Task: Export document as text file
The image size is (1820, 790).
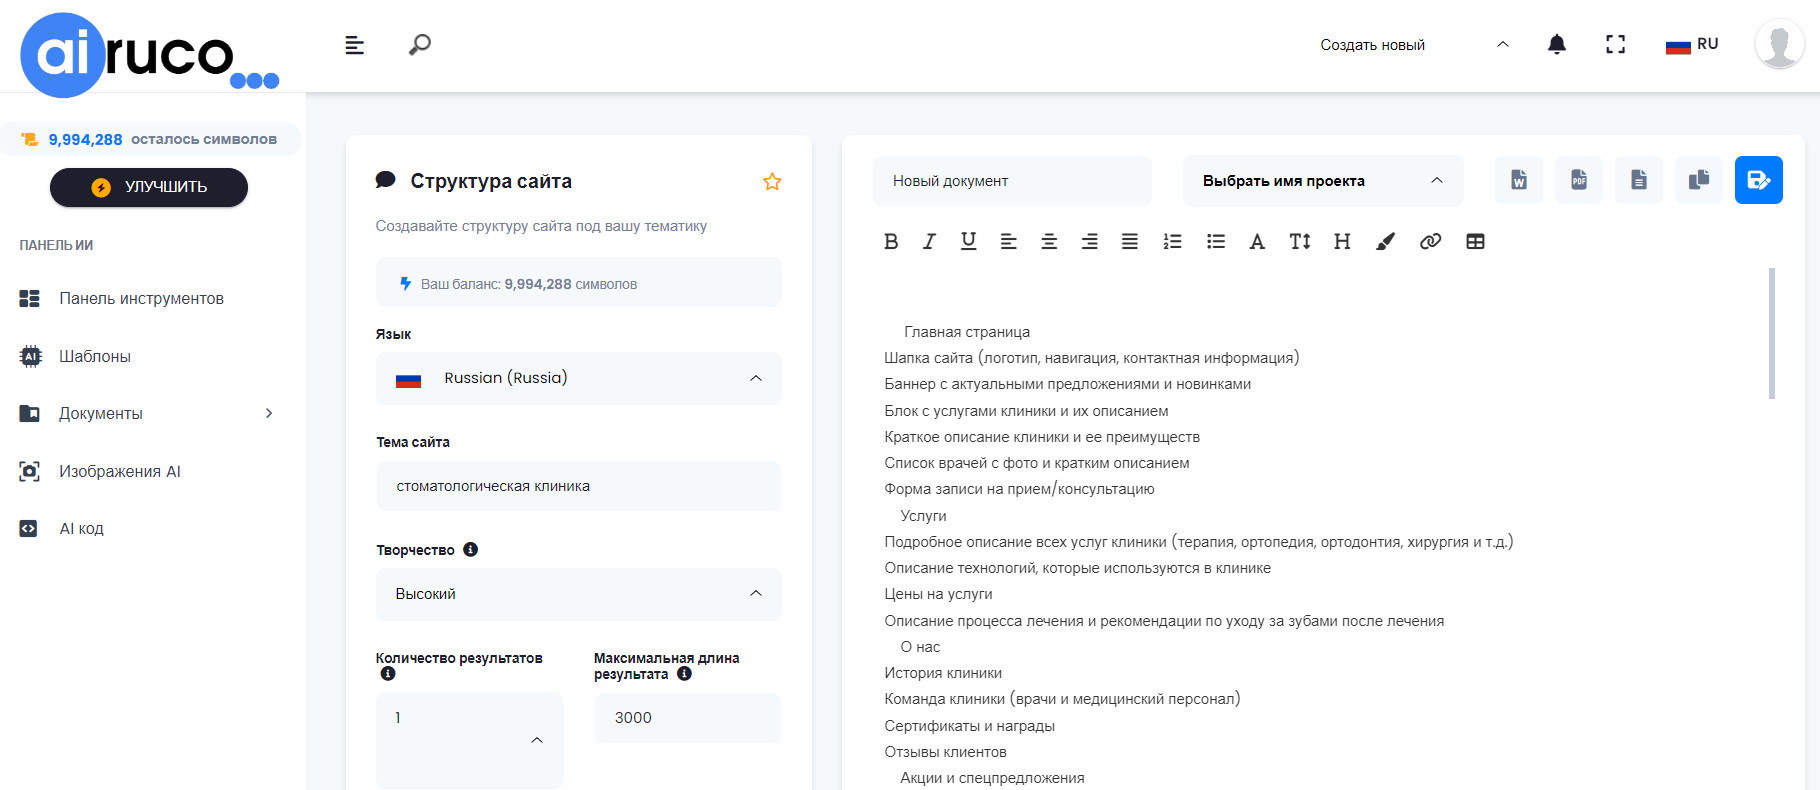Action: 1639,180
